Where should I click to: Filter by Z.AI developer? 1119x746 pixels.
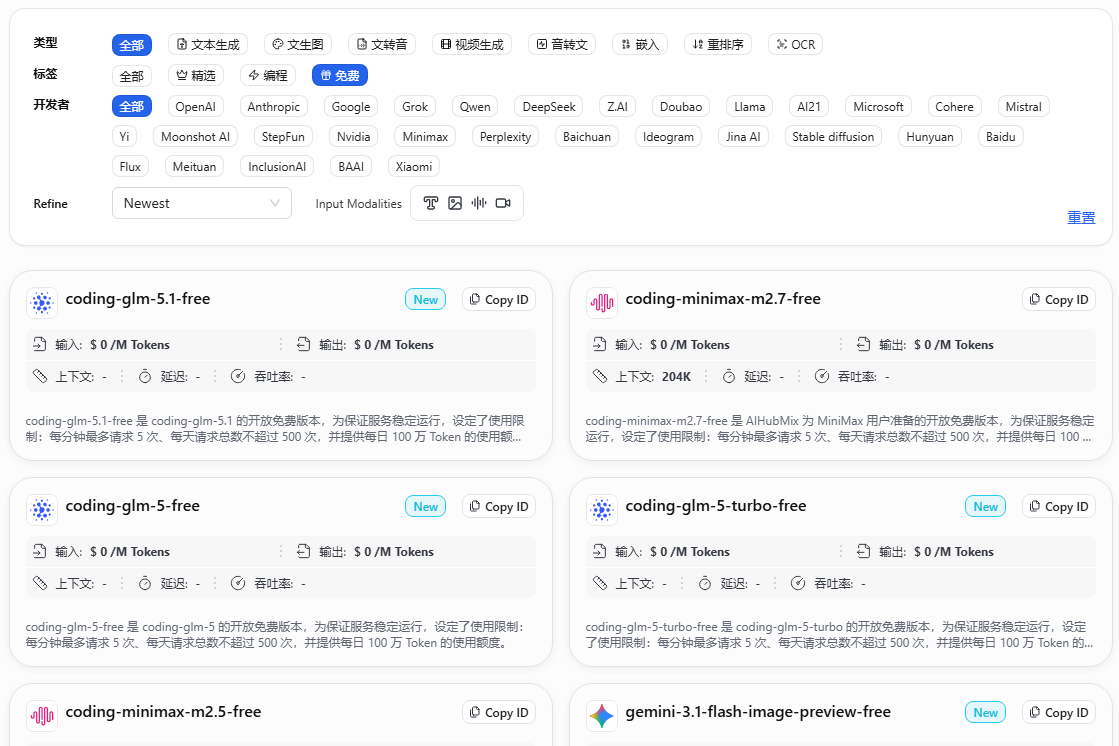coord(617,106)
